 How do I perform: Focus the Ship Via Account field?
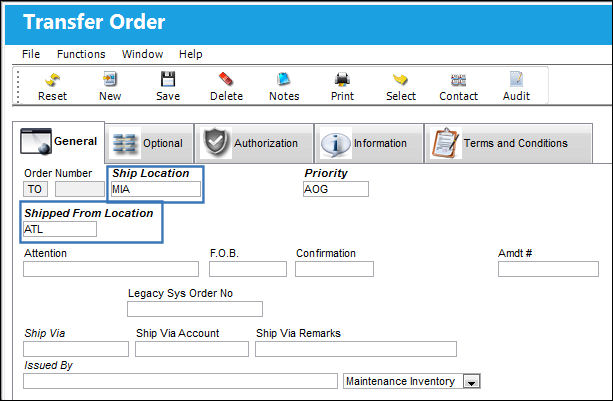[192, 349]
